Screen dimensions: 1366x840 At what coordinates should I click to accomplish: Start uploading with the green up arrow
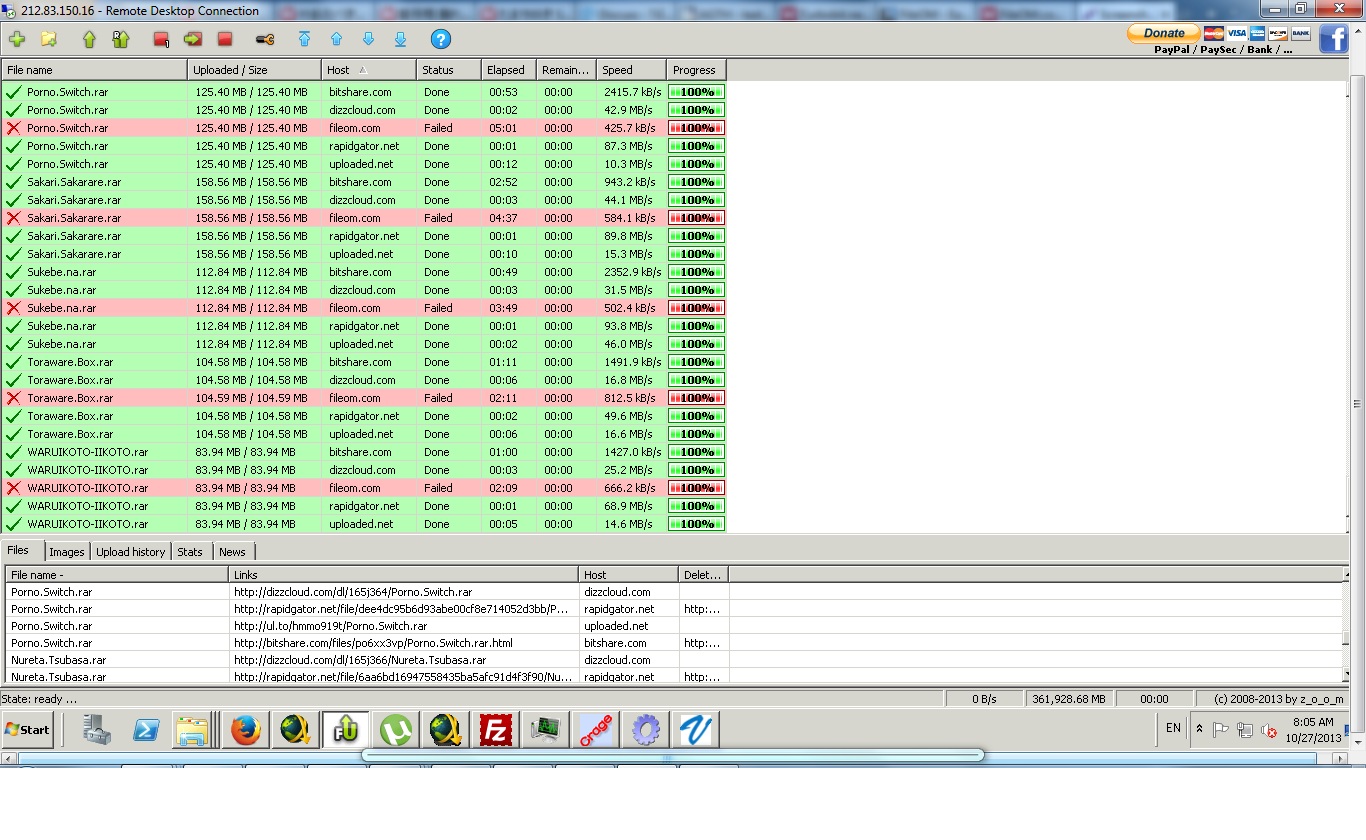click(x=89, y=39)
